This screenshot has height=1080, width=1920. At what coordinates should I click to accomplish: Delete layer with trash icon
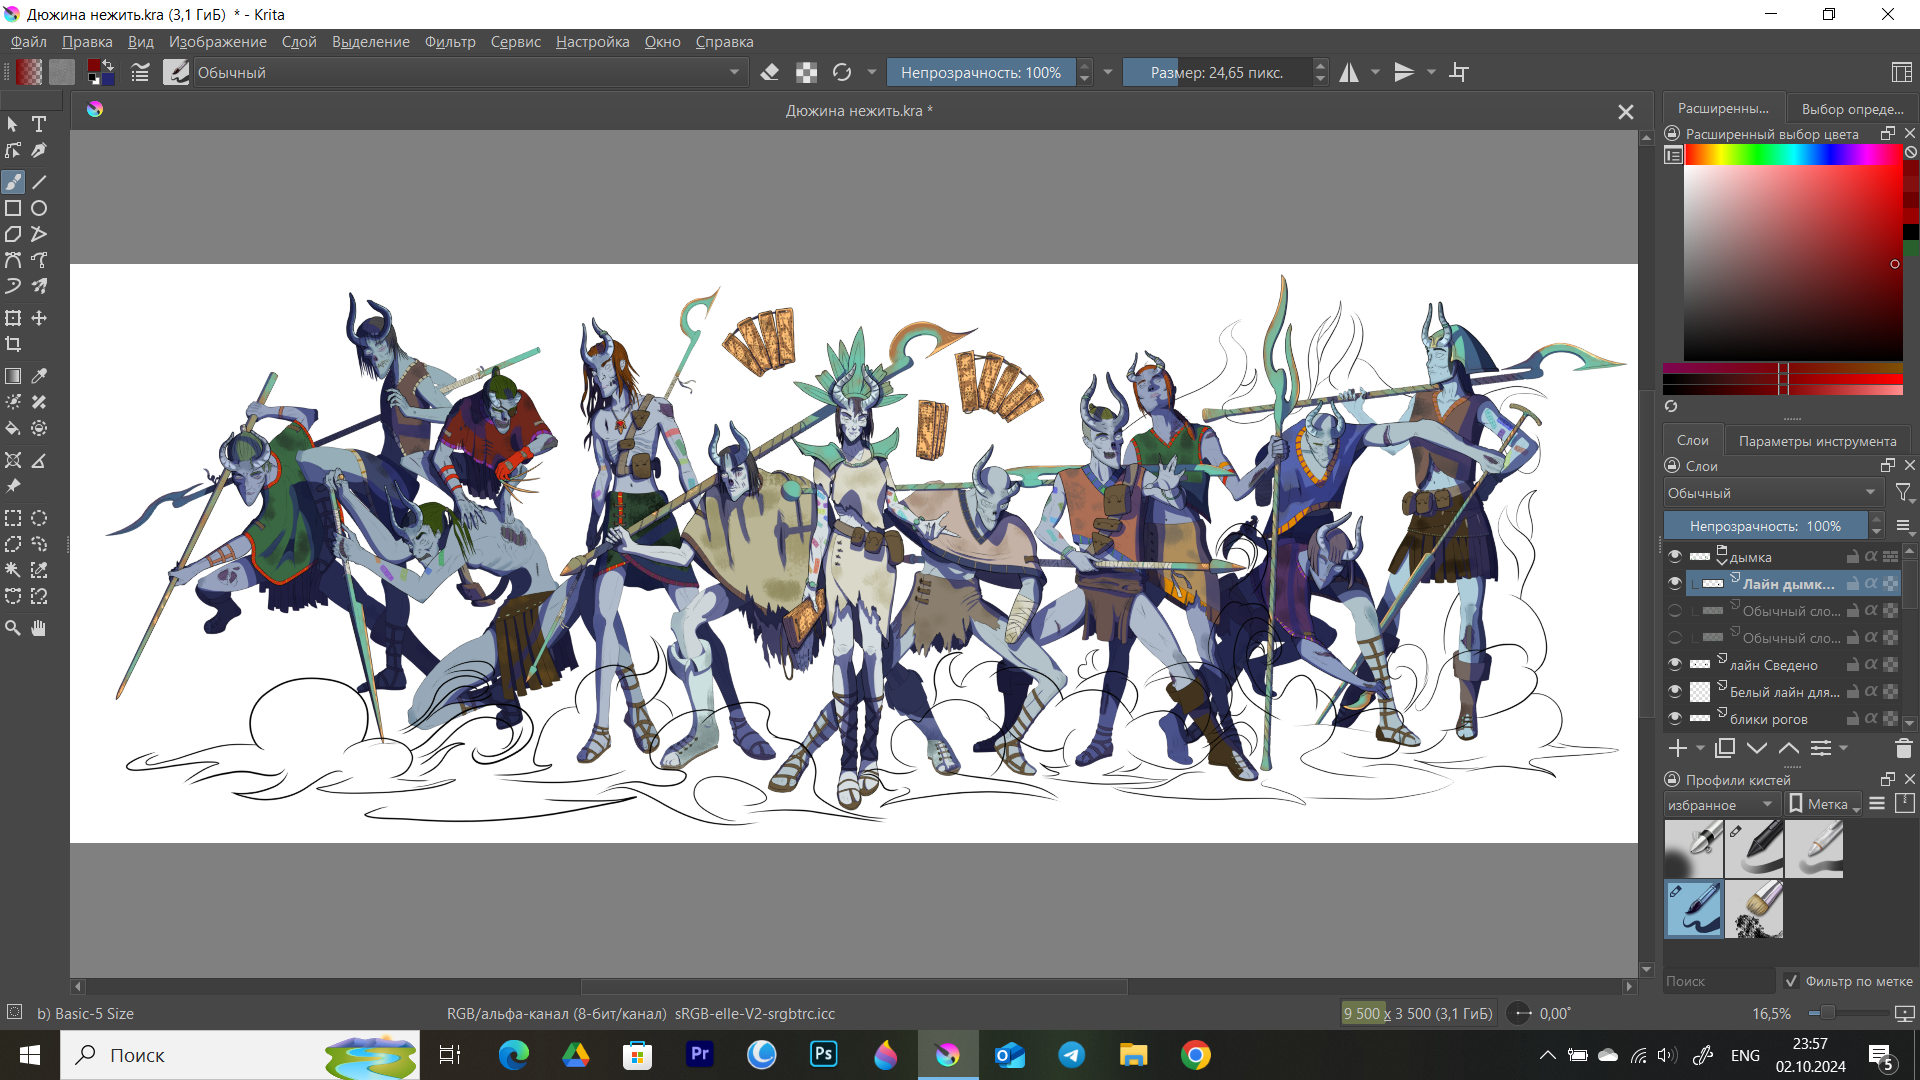click(x=1903, y=748)
